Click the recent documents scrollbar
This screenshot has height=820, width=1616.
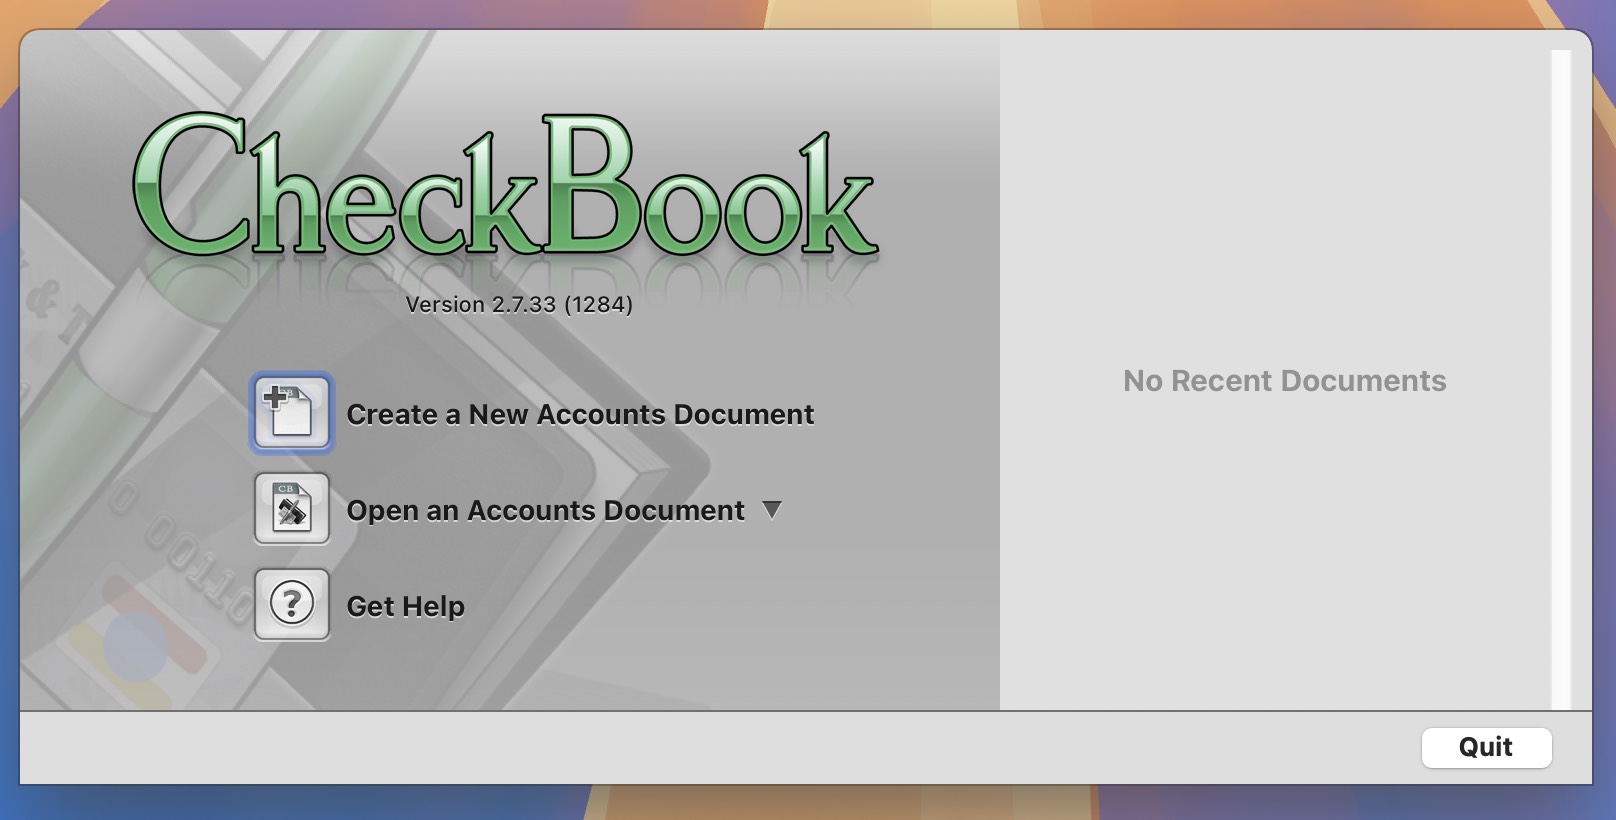1561,380
